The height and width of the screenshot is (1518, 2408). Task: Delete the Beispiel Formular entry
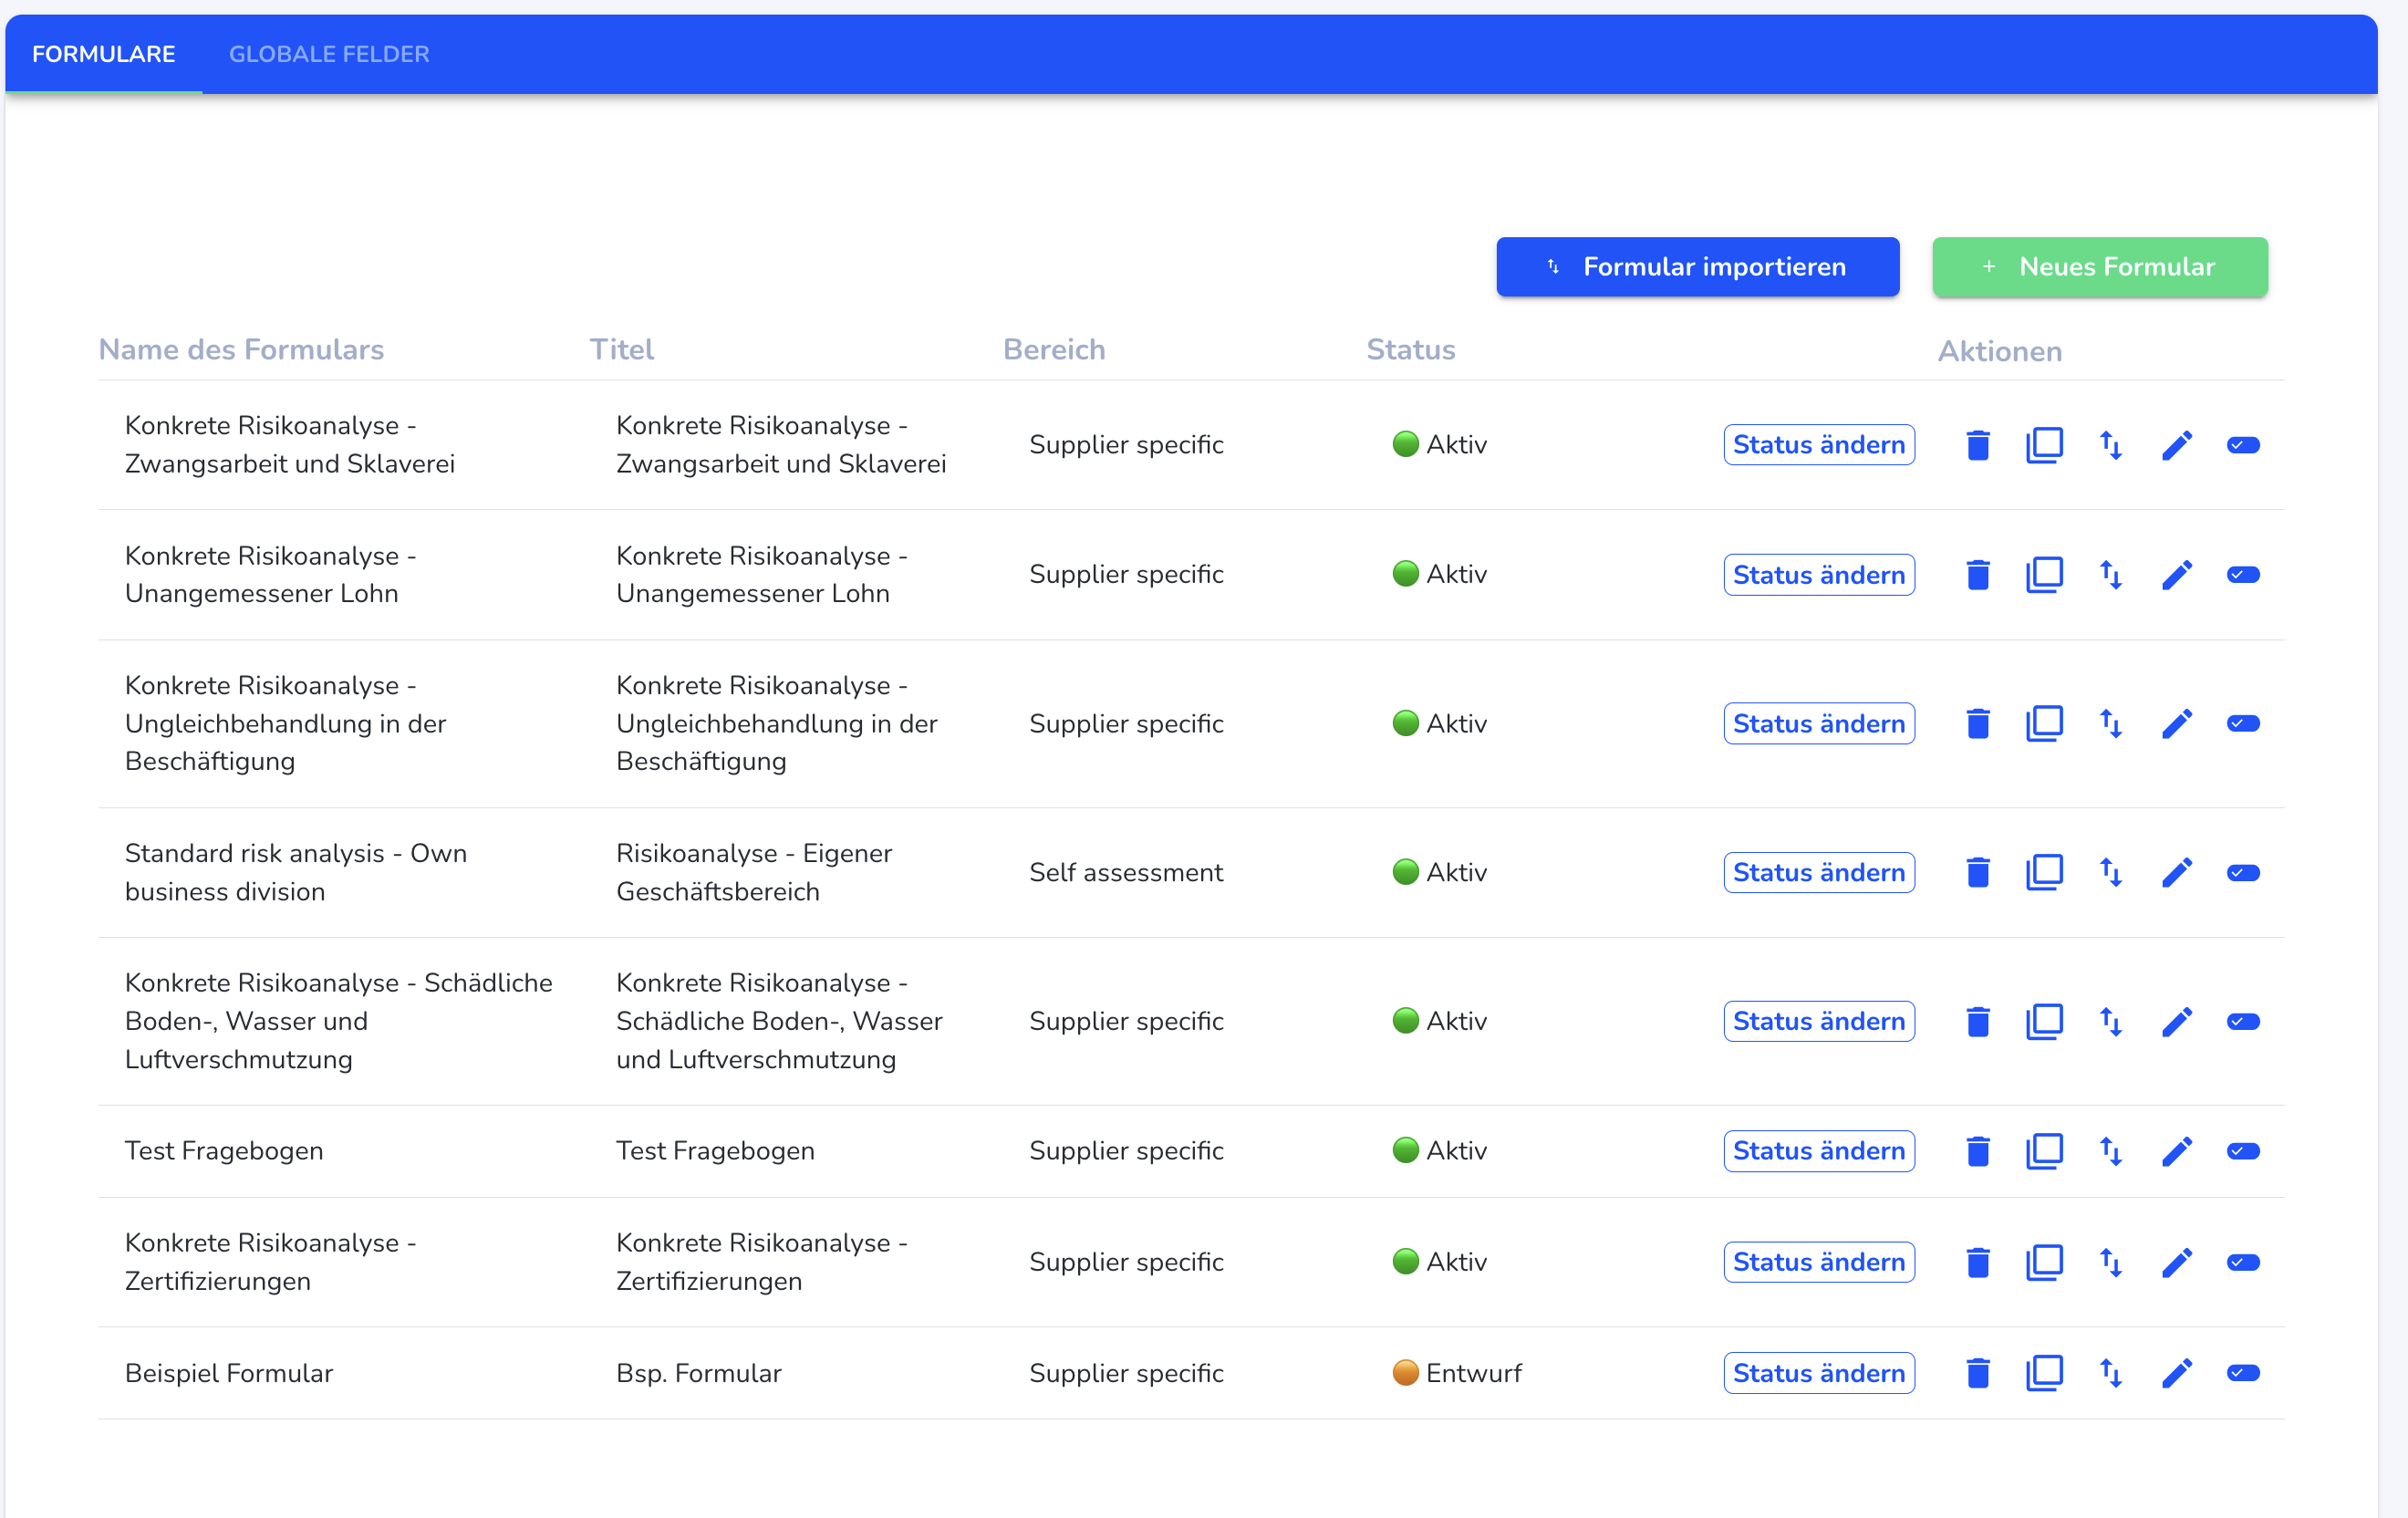pyautogui.click(x=1977, y=1373)
